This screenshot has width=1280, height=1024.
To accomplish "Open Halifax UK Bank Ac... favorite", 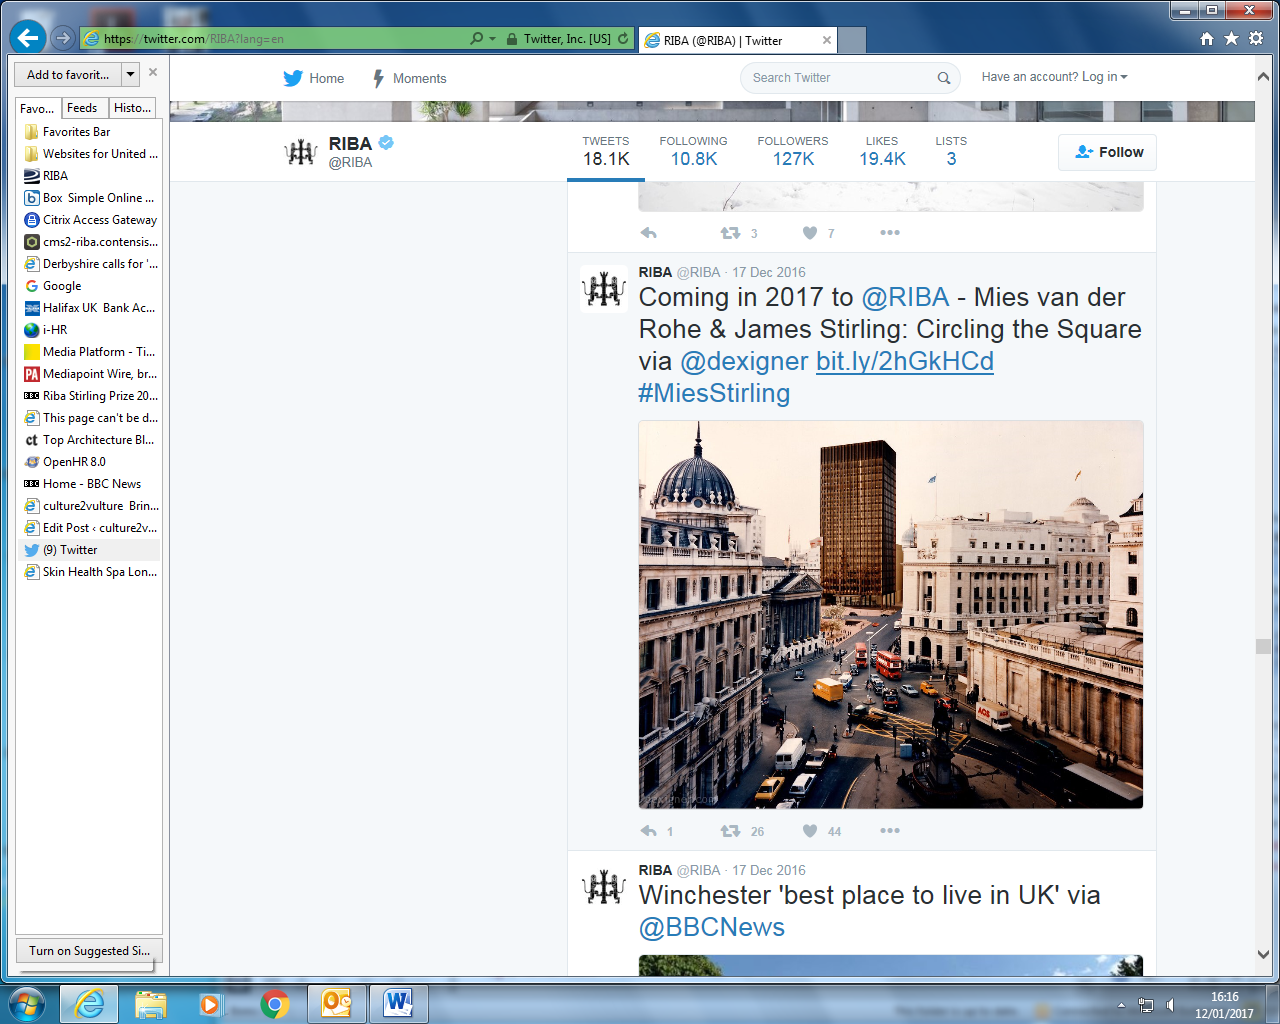I will click(x=88, y=308).
